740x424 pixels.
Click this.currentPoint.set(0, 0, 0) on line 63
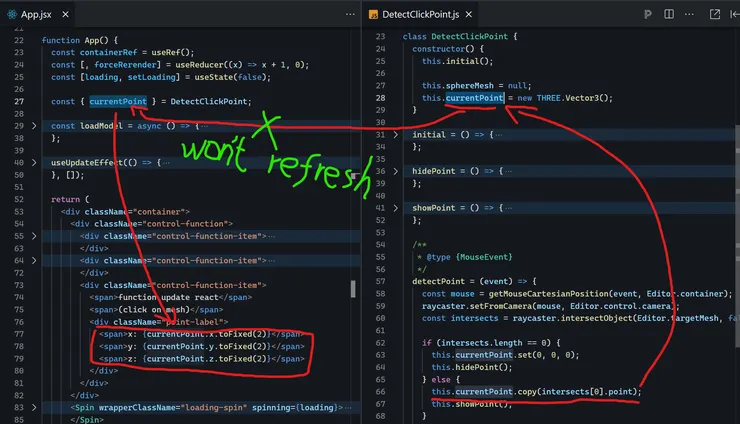coord(503,355)
